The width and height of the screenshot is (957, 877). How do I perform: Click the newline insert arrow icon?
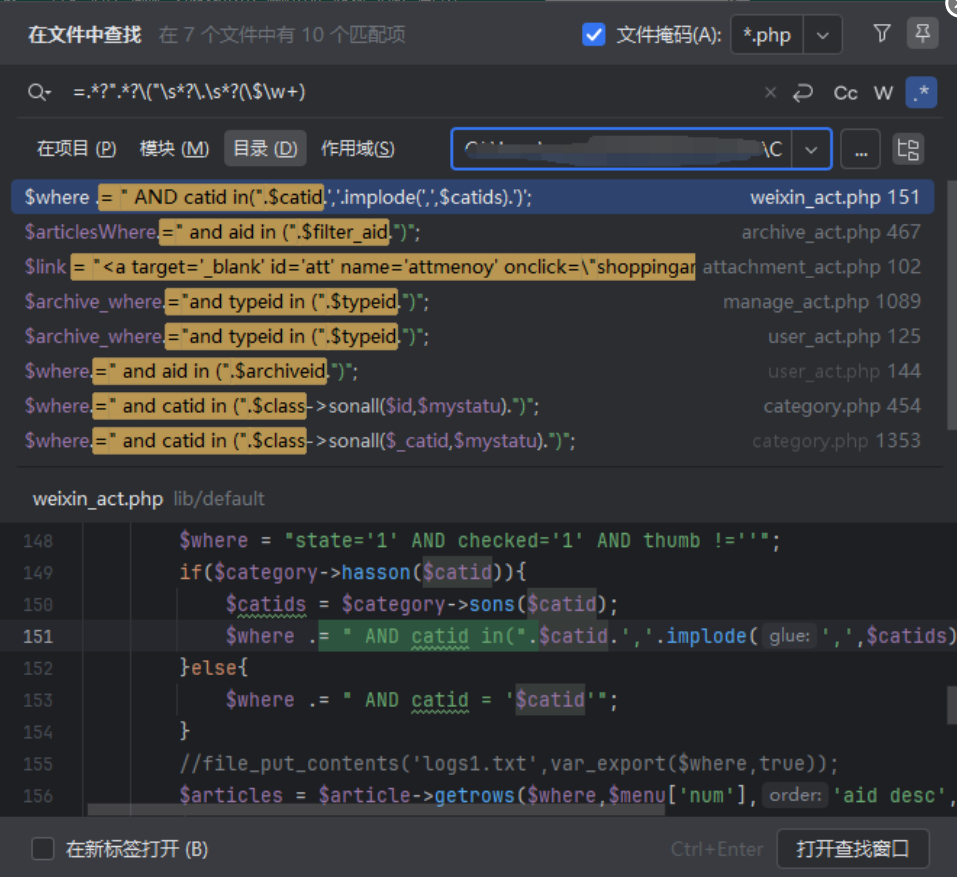(x=803, y=93)
